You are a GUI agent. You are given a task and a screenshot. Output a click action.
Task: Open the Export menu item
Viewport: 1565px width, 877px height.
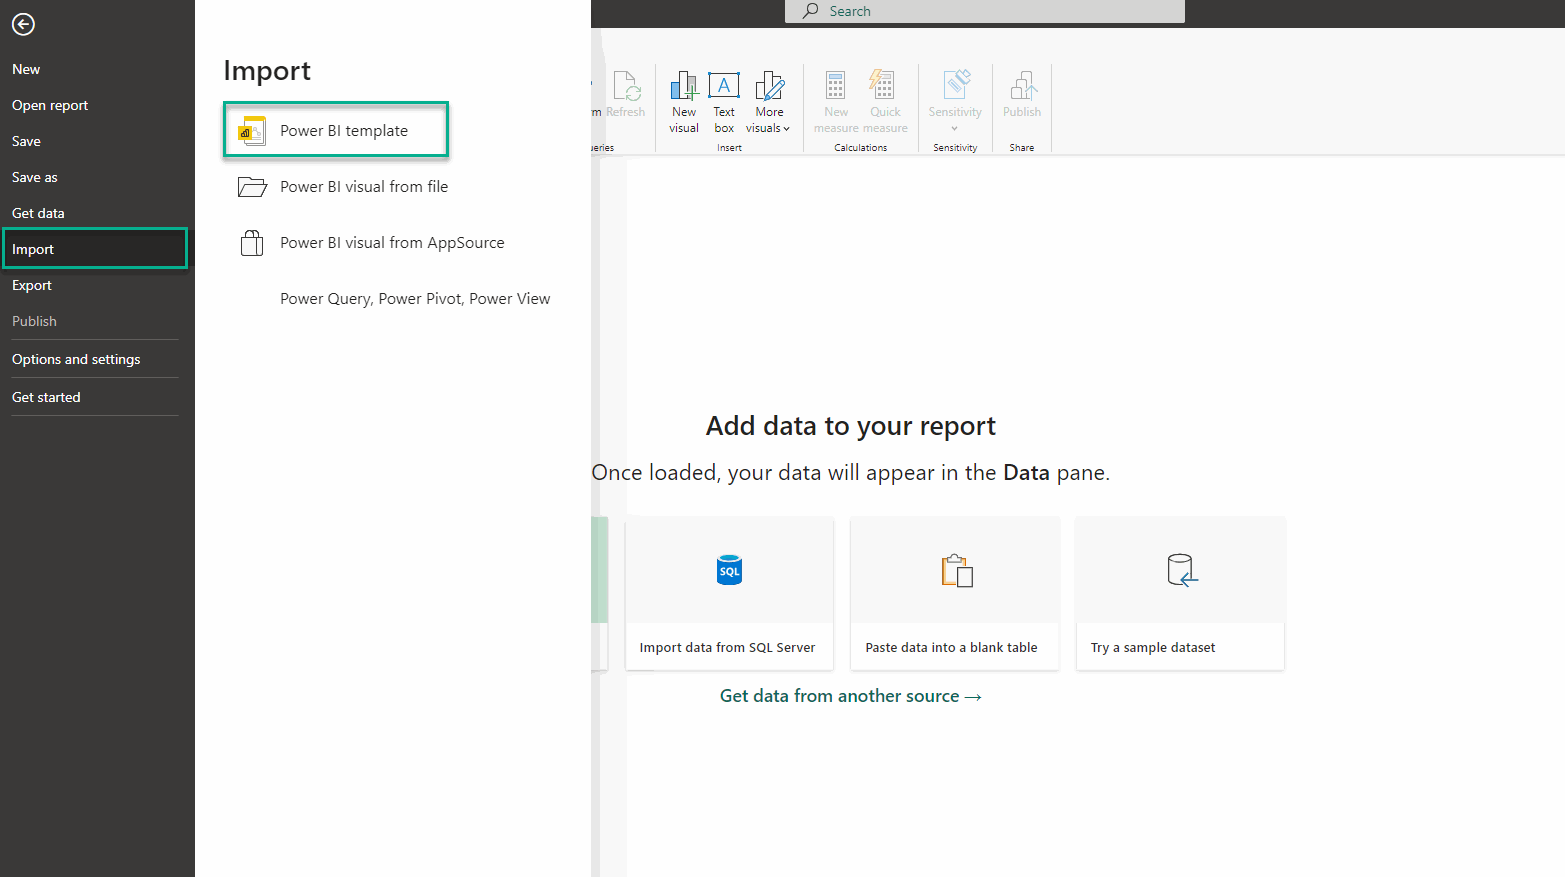click(x=31, y=285)
